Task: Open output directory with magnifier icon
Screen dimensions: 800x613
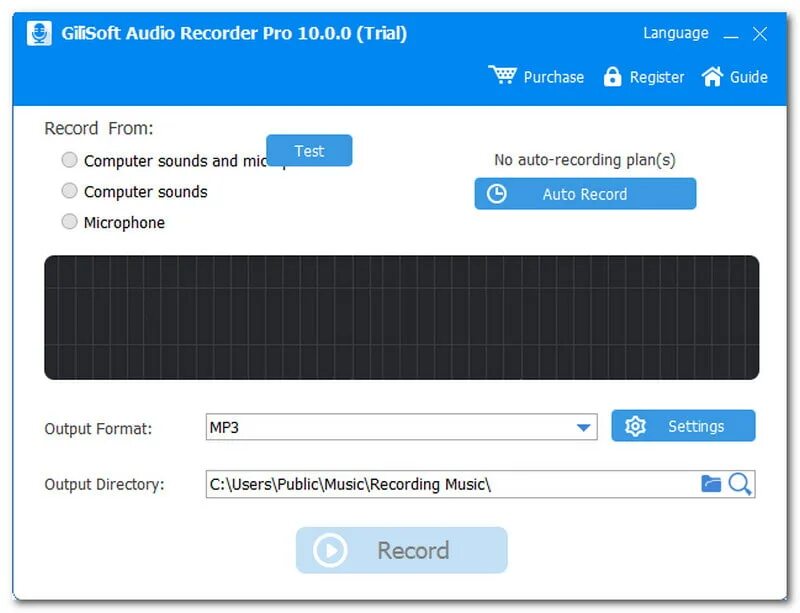Action: [x=739, y=484]
